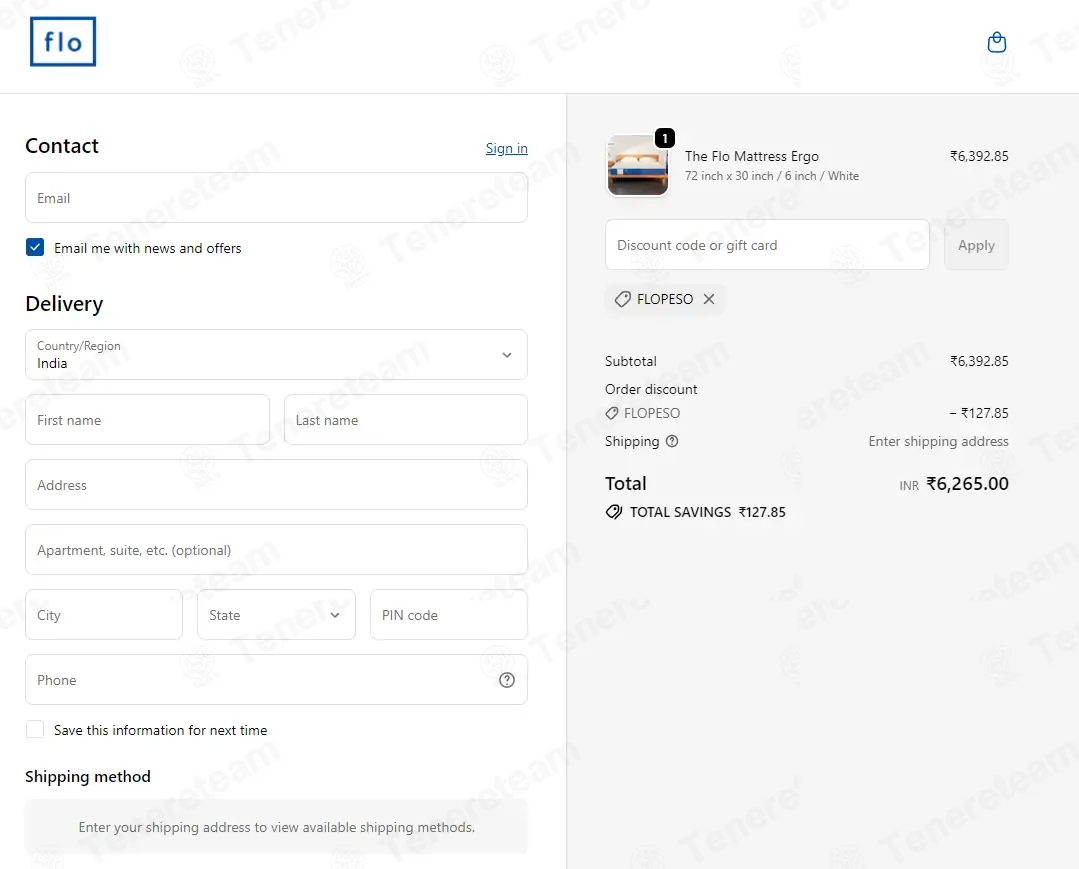Click The Flo Mattress Ergo product name
Viewport: 1079px width, 869px height.
751,156
